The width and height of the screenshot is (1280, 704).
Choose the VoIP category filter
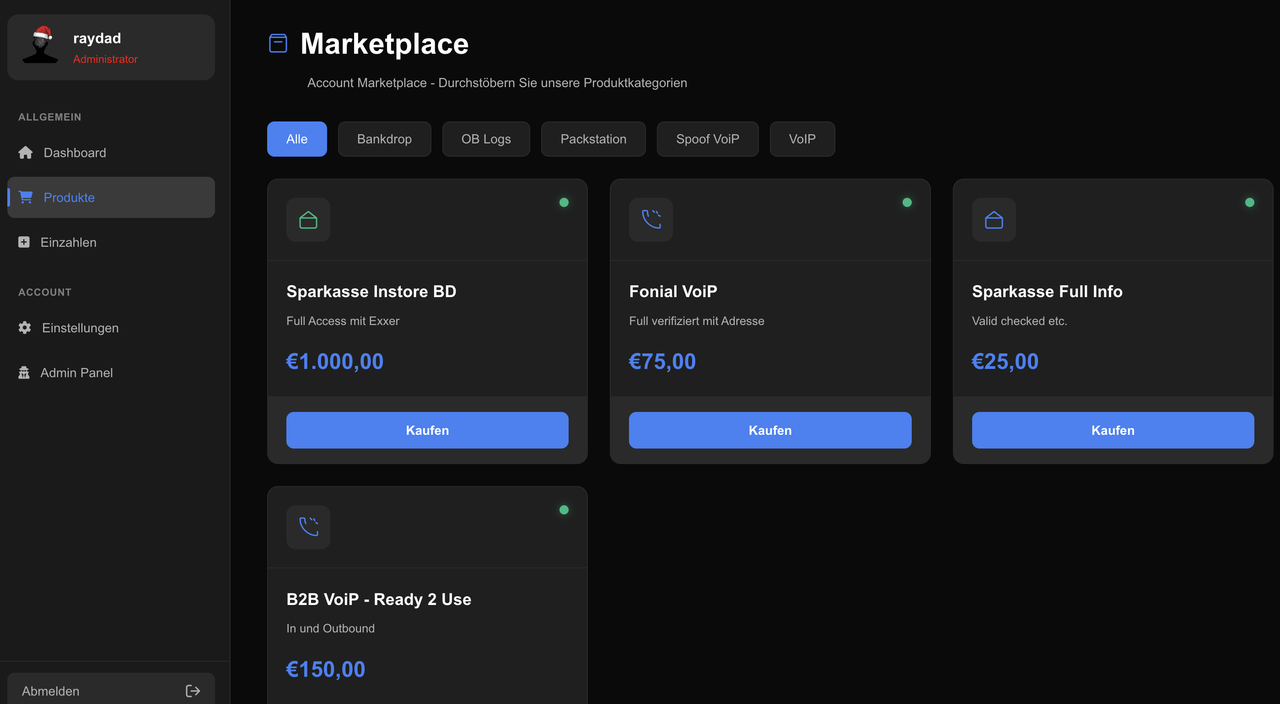click(802, 139)
